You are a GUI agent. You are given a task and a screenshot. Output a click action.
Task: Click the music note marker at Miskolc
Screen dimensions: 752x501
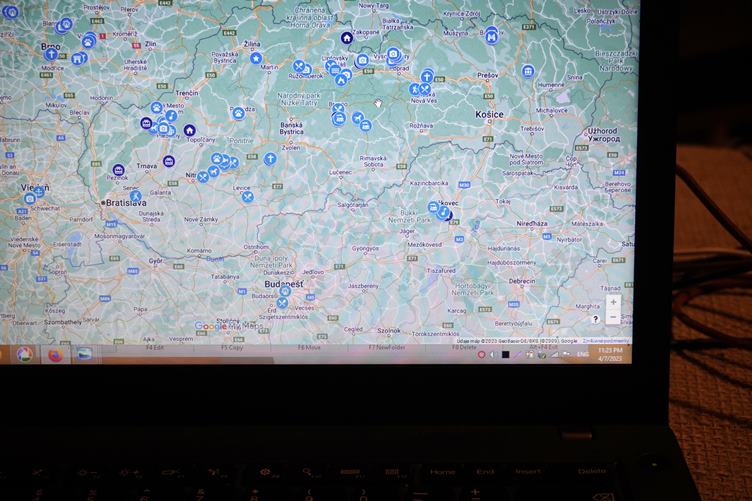(x=444, y=212)
